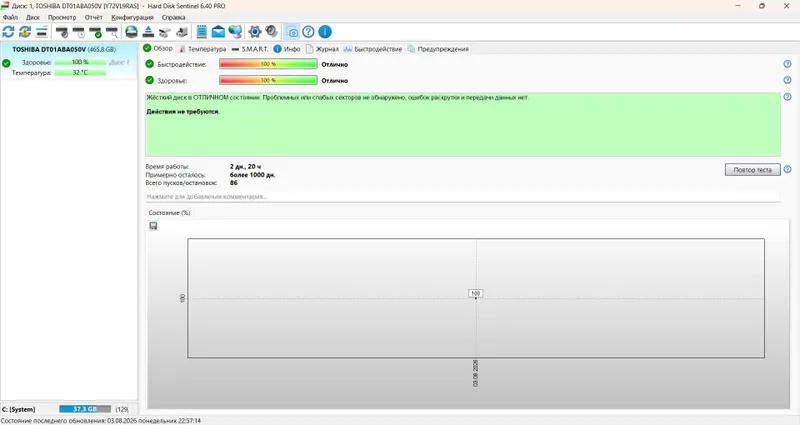Switch to the Журнал tab
Viewport: 800px width, 425px height.
[x=322, y=49]
